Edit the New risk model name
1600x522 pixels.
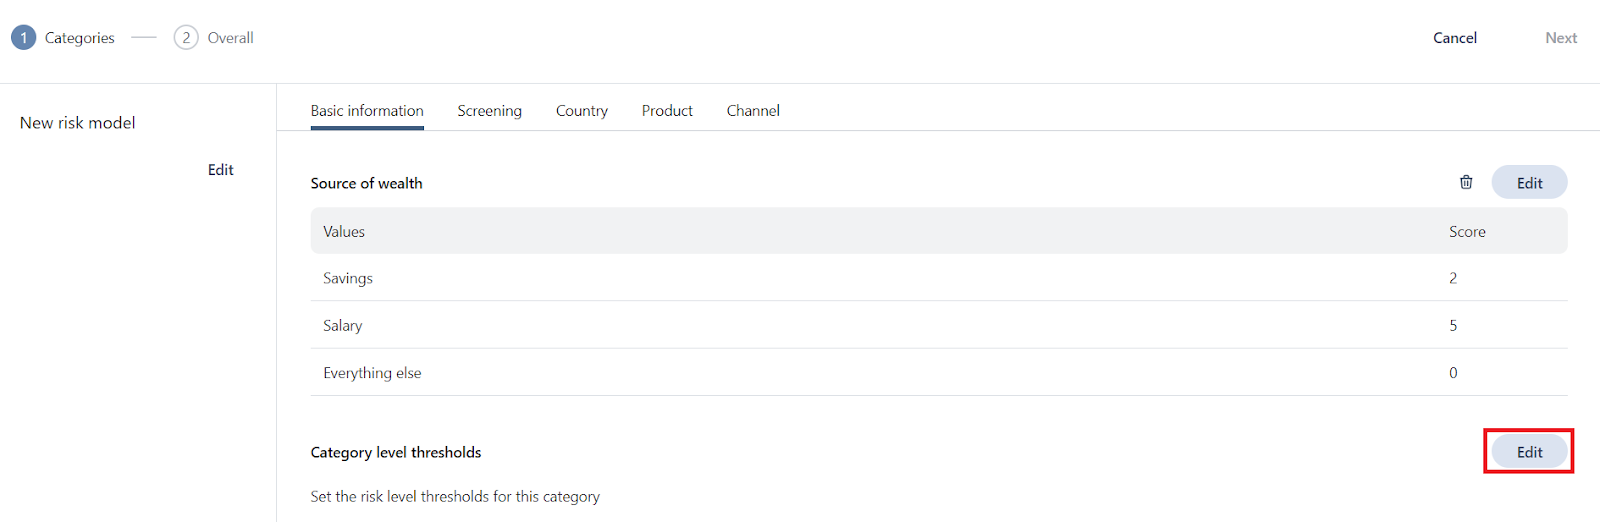tap(220, 170)
